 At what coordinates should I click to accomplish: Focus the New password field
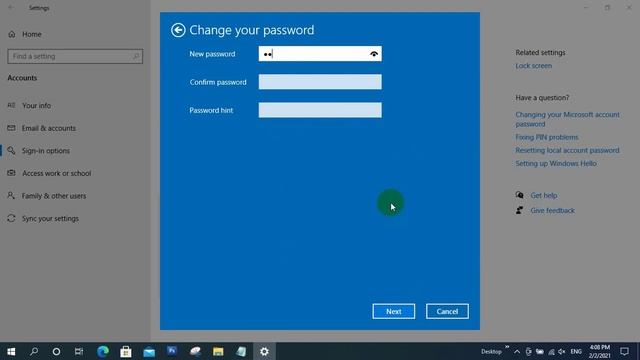(x=320, y=54)
